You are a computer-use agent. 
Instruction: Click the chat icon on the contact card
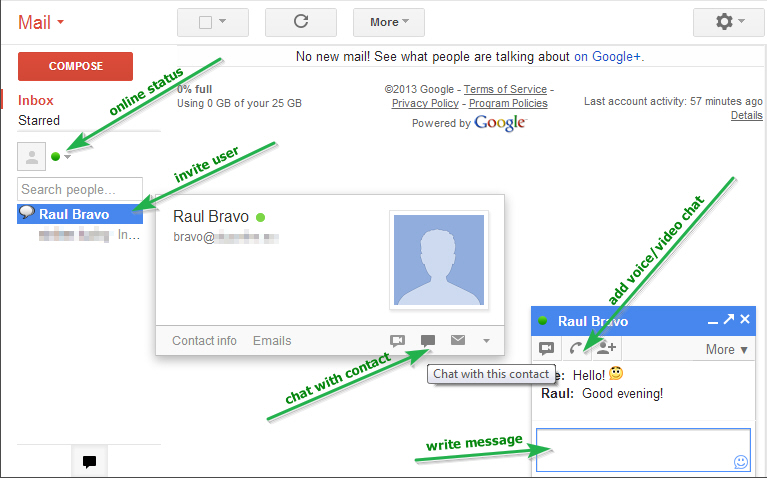tap(428, 340)
